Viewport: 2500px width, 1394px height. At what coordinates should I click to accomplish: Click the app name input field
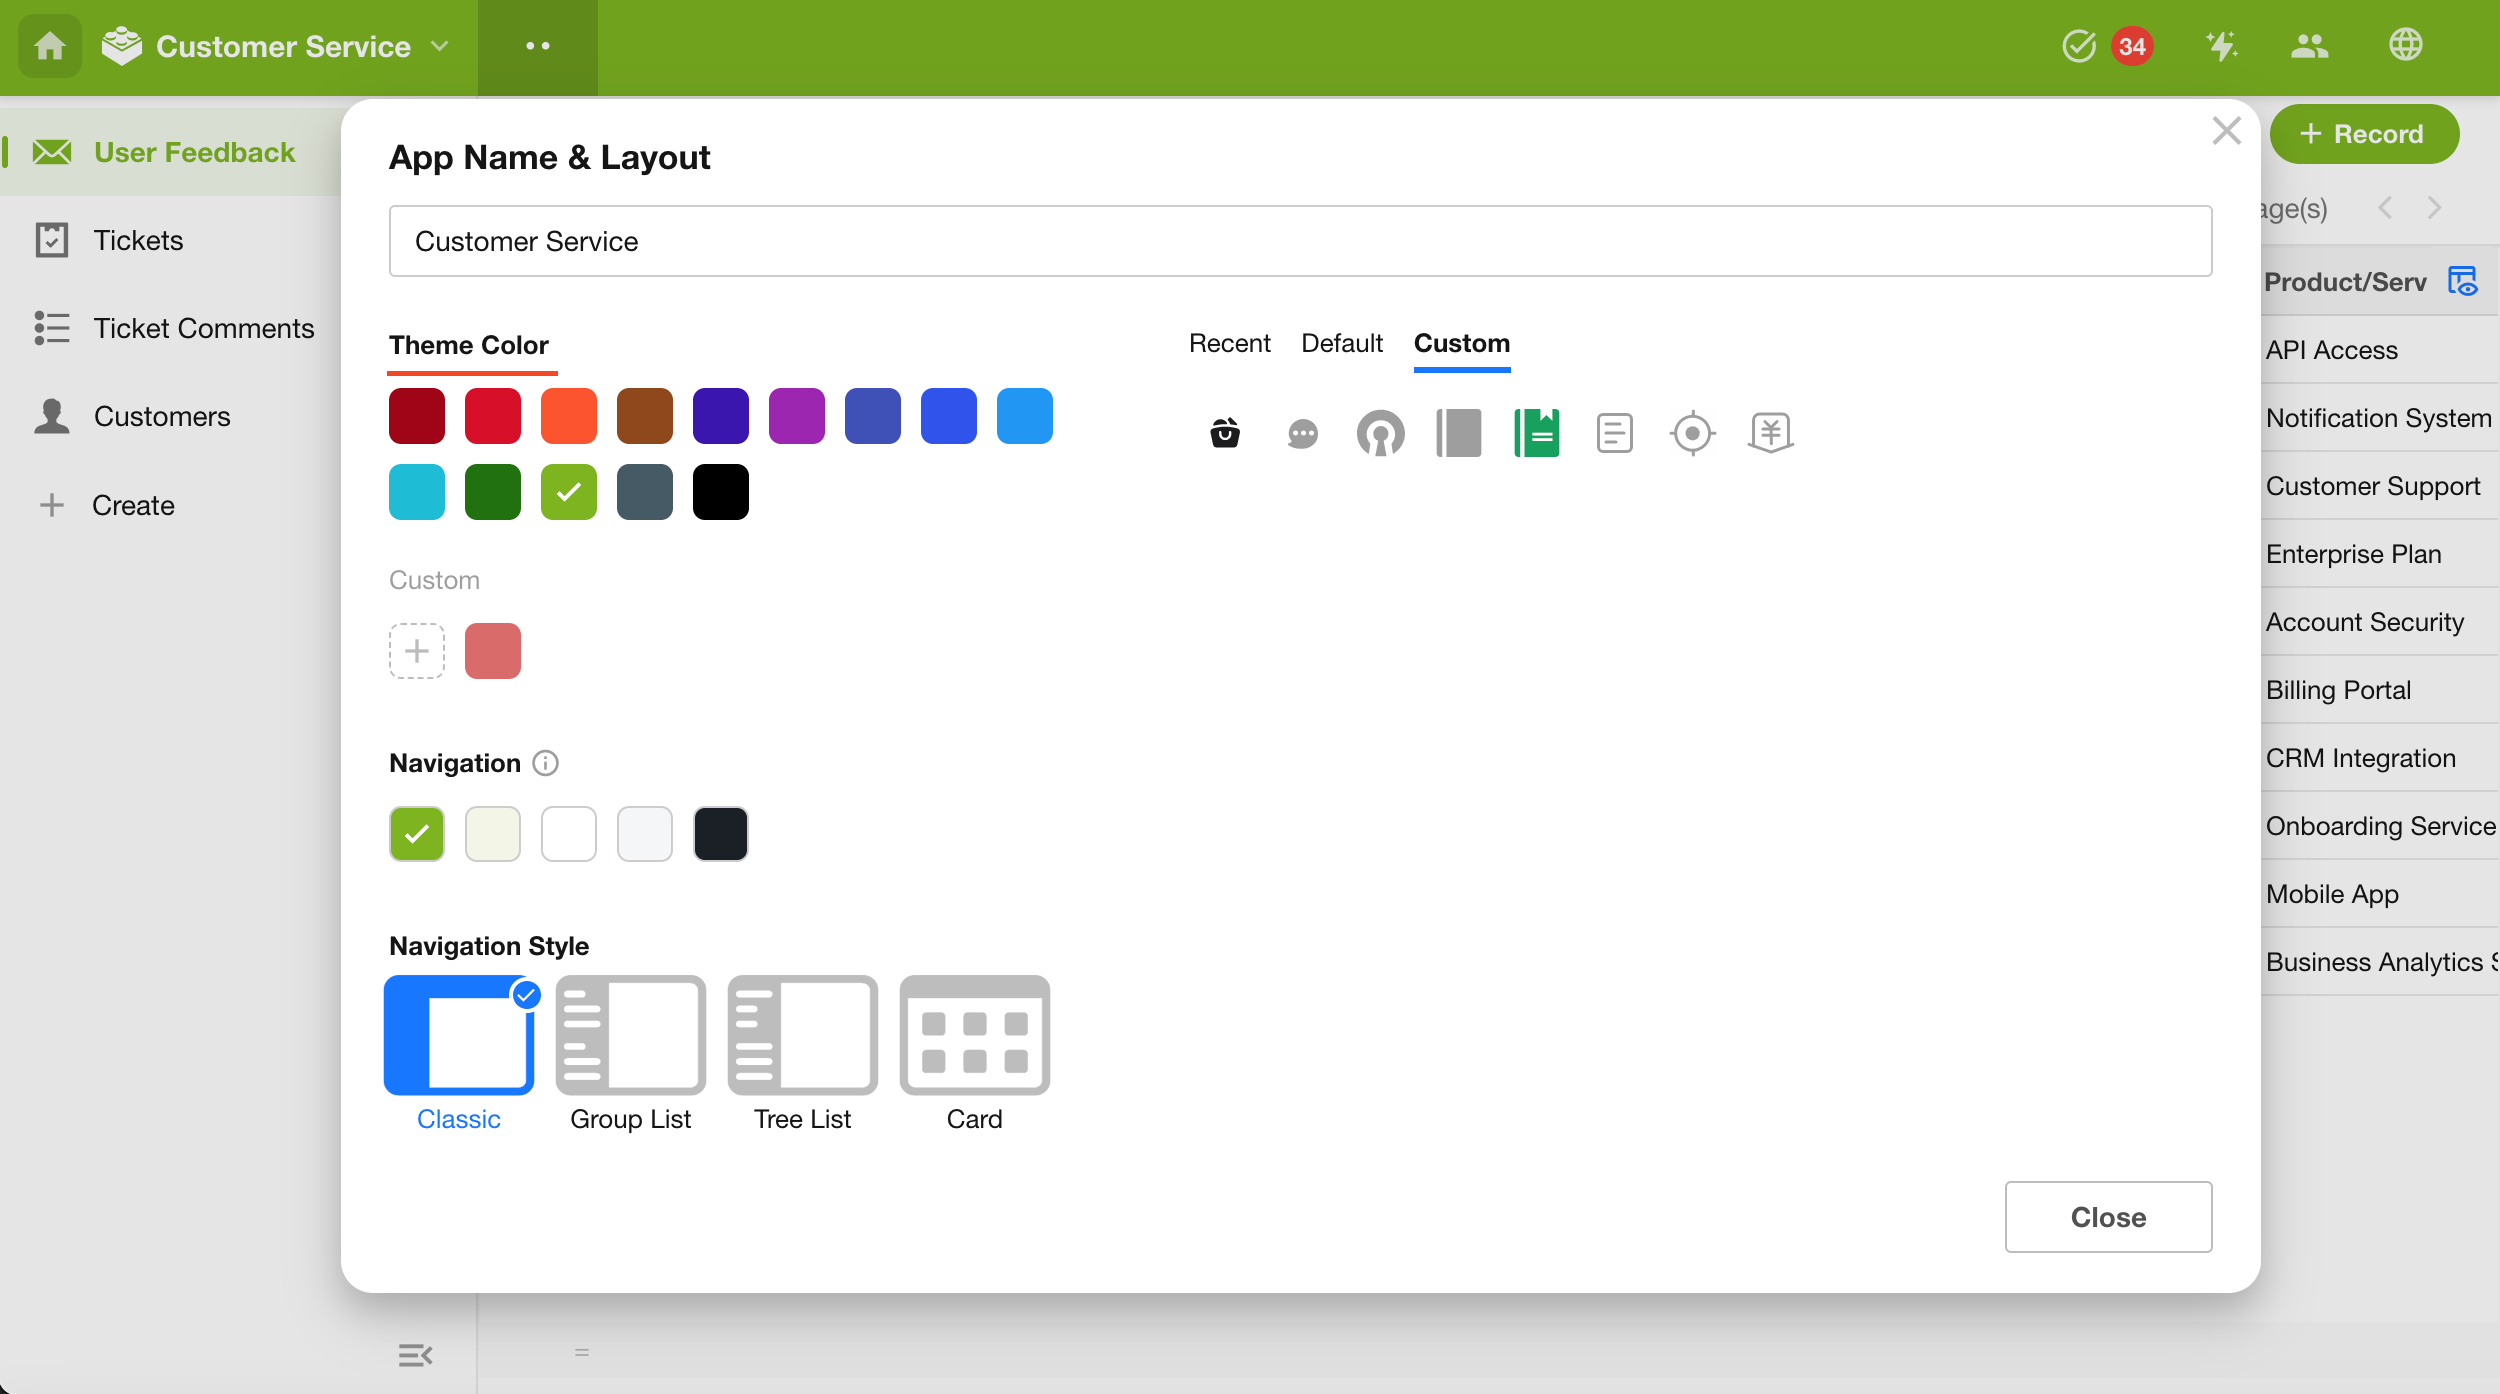click(1299, 241)
